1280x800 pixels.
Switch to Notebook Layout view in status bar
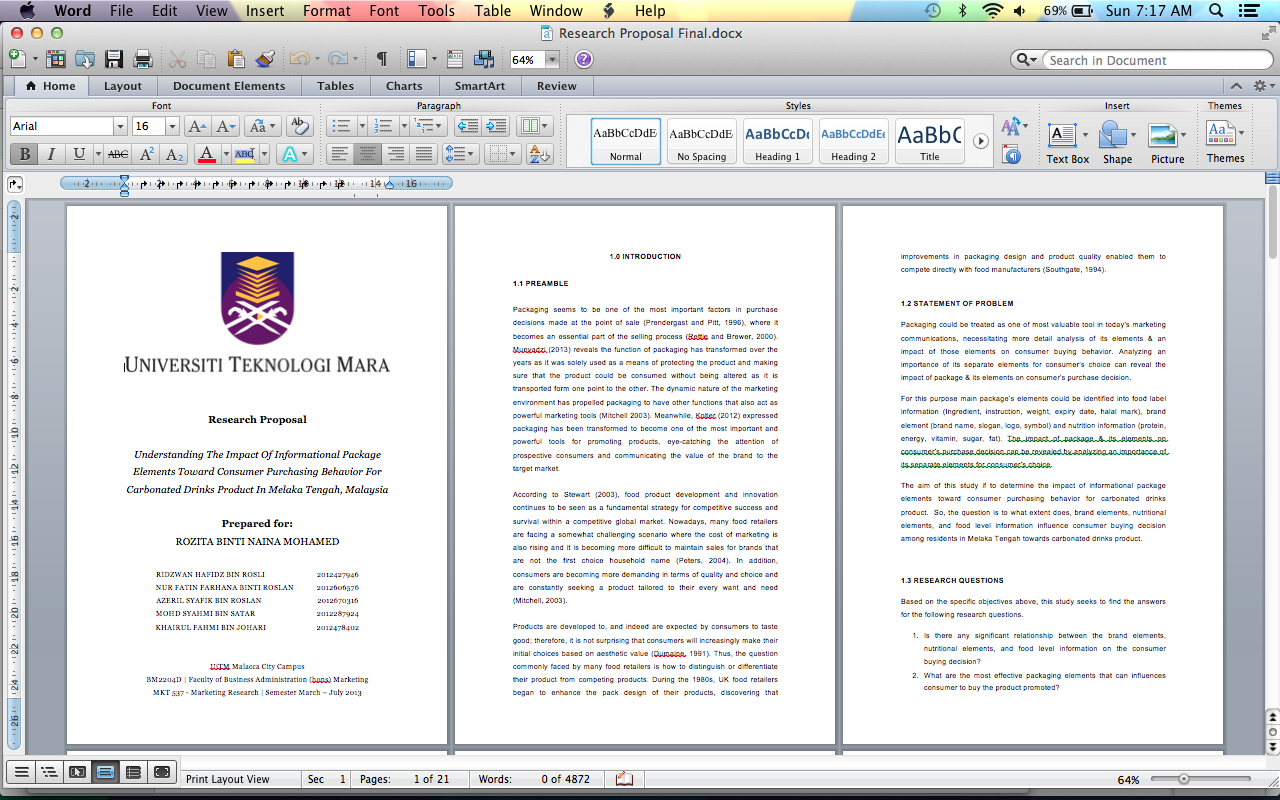(x=133, y=772)
